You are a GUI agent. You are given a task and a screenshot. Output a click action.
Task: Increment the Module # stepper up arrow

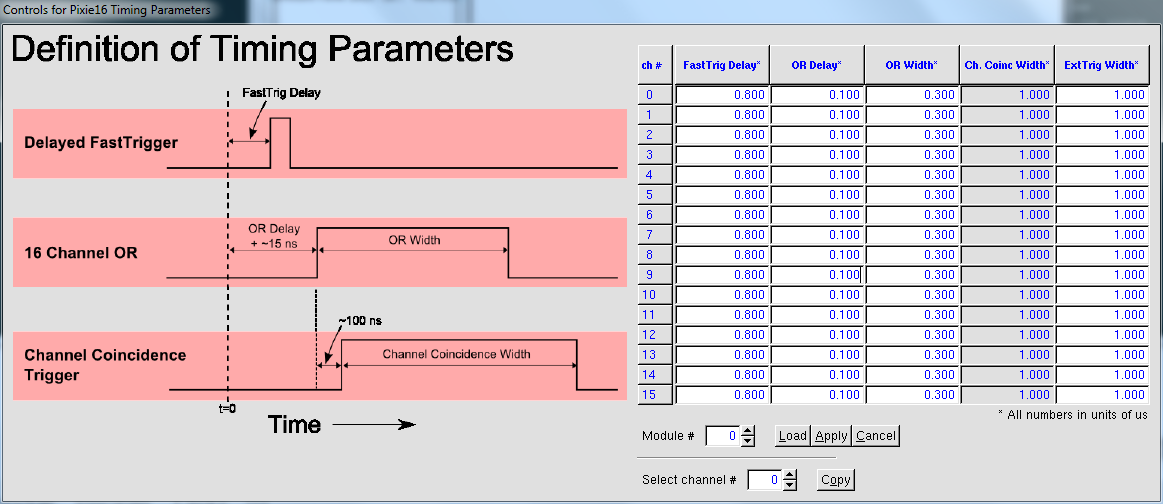click(x=748, y=431)
